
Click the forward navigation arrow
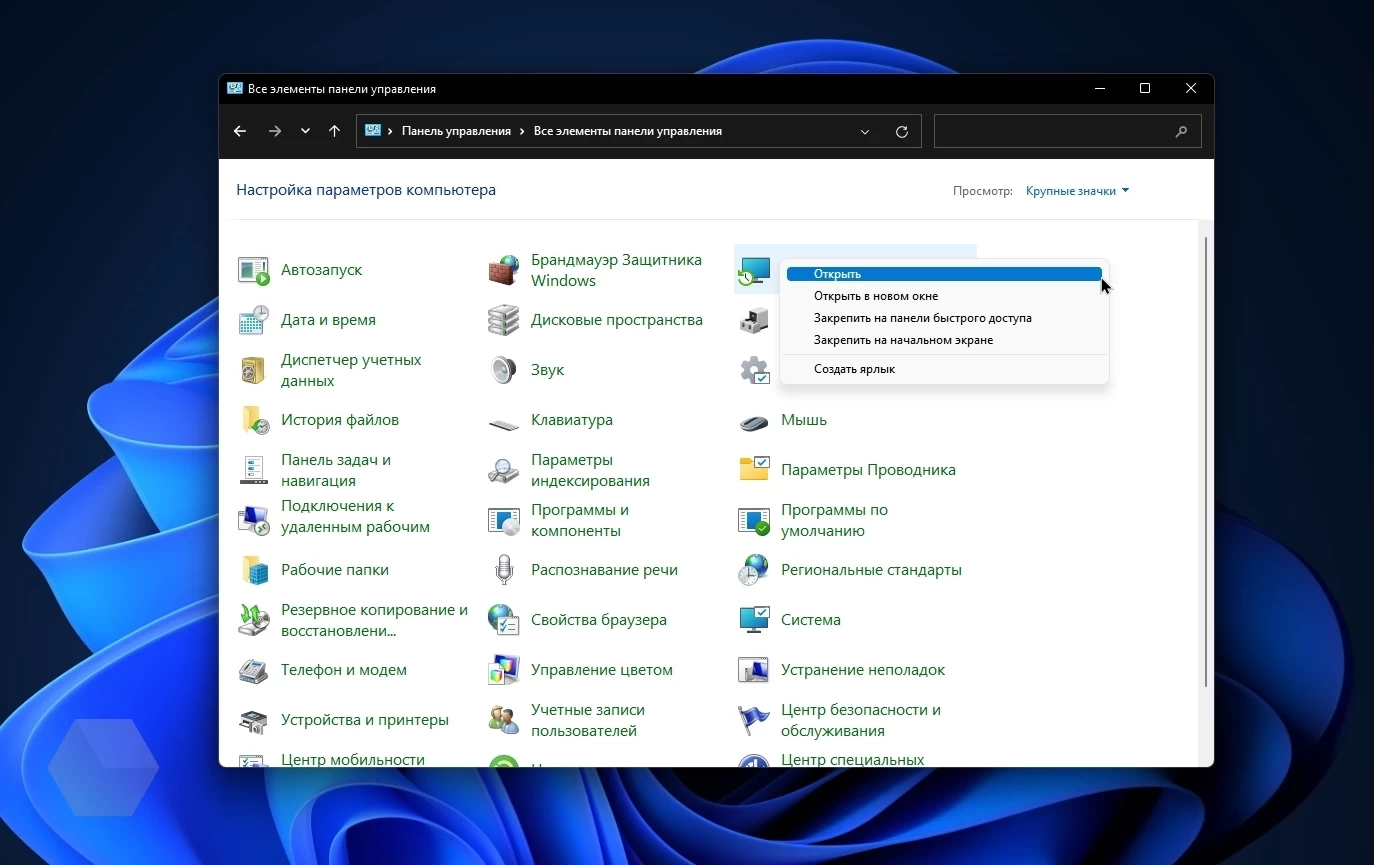coord(274,131)
